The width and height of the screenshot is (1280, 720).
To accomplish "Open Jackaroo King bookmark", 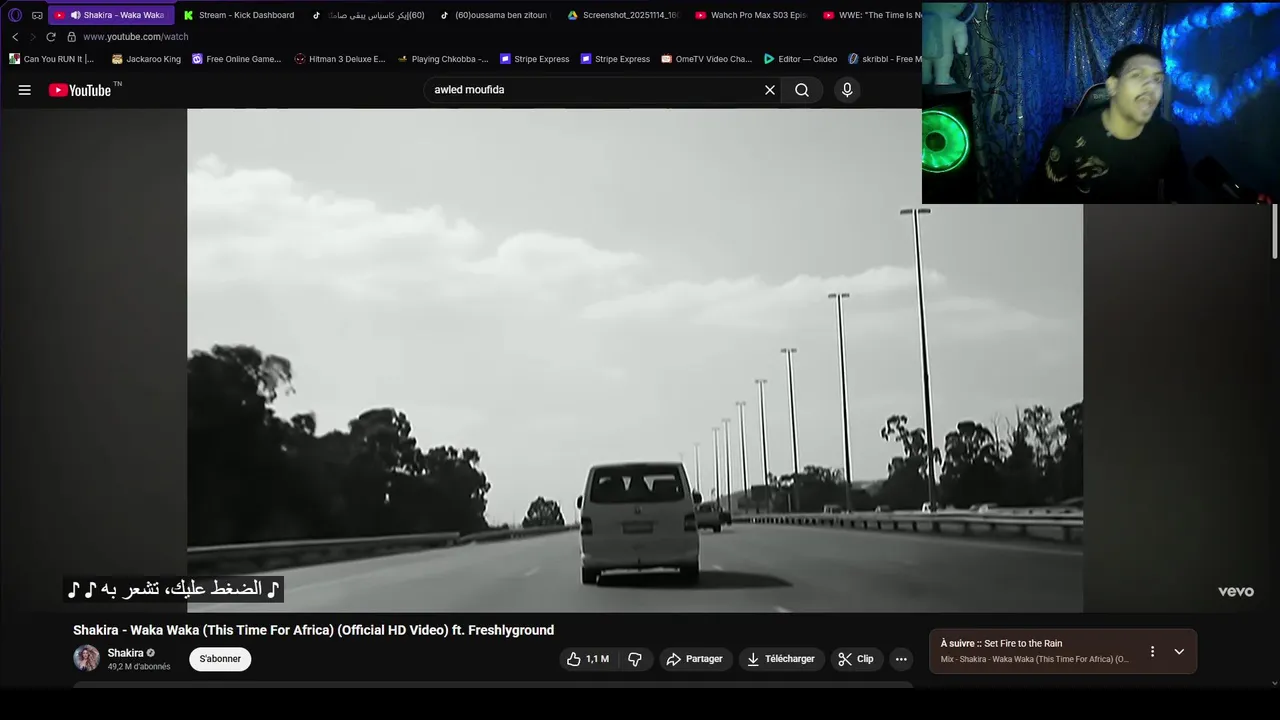I will (x=146, y=59).
